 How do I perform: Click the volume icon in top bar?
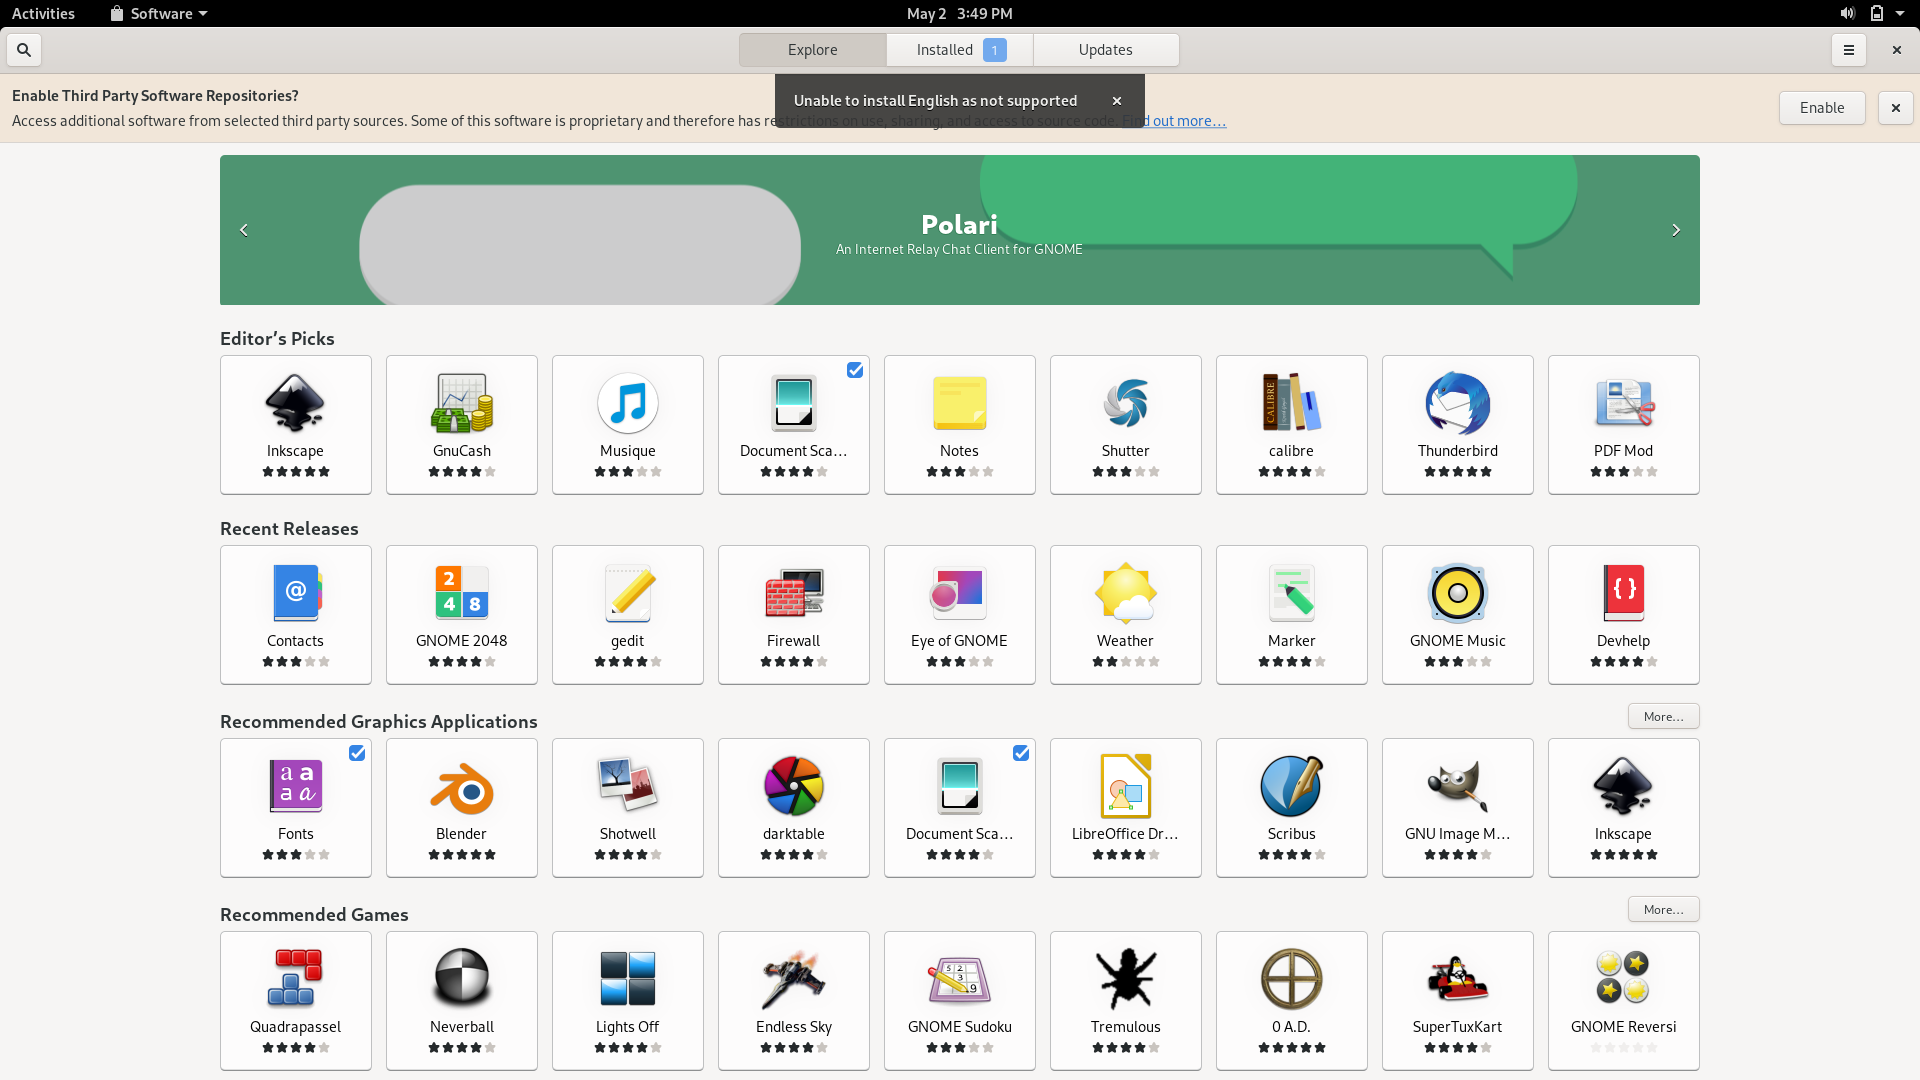click(1847, 14)
